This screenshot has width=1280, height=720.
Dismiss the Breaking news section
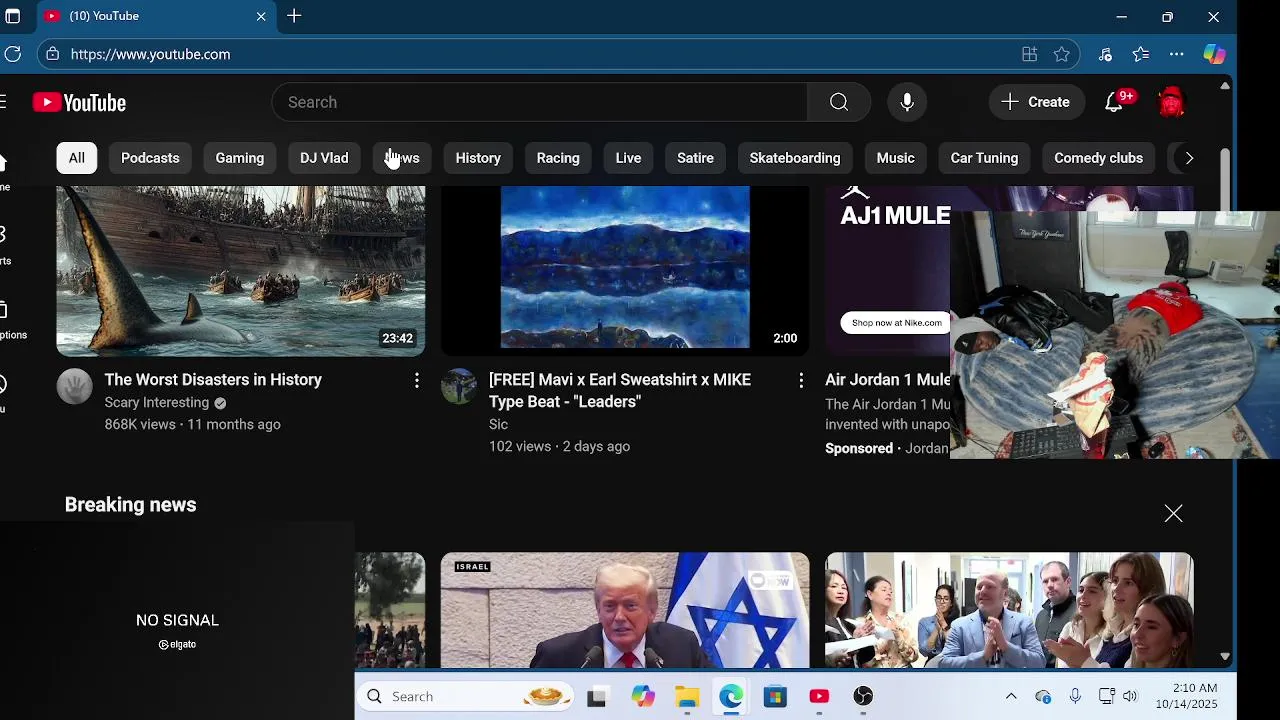1173,513
